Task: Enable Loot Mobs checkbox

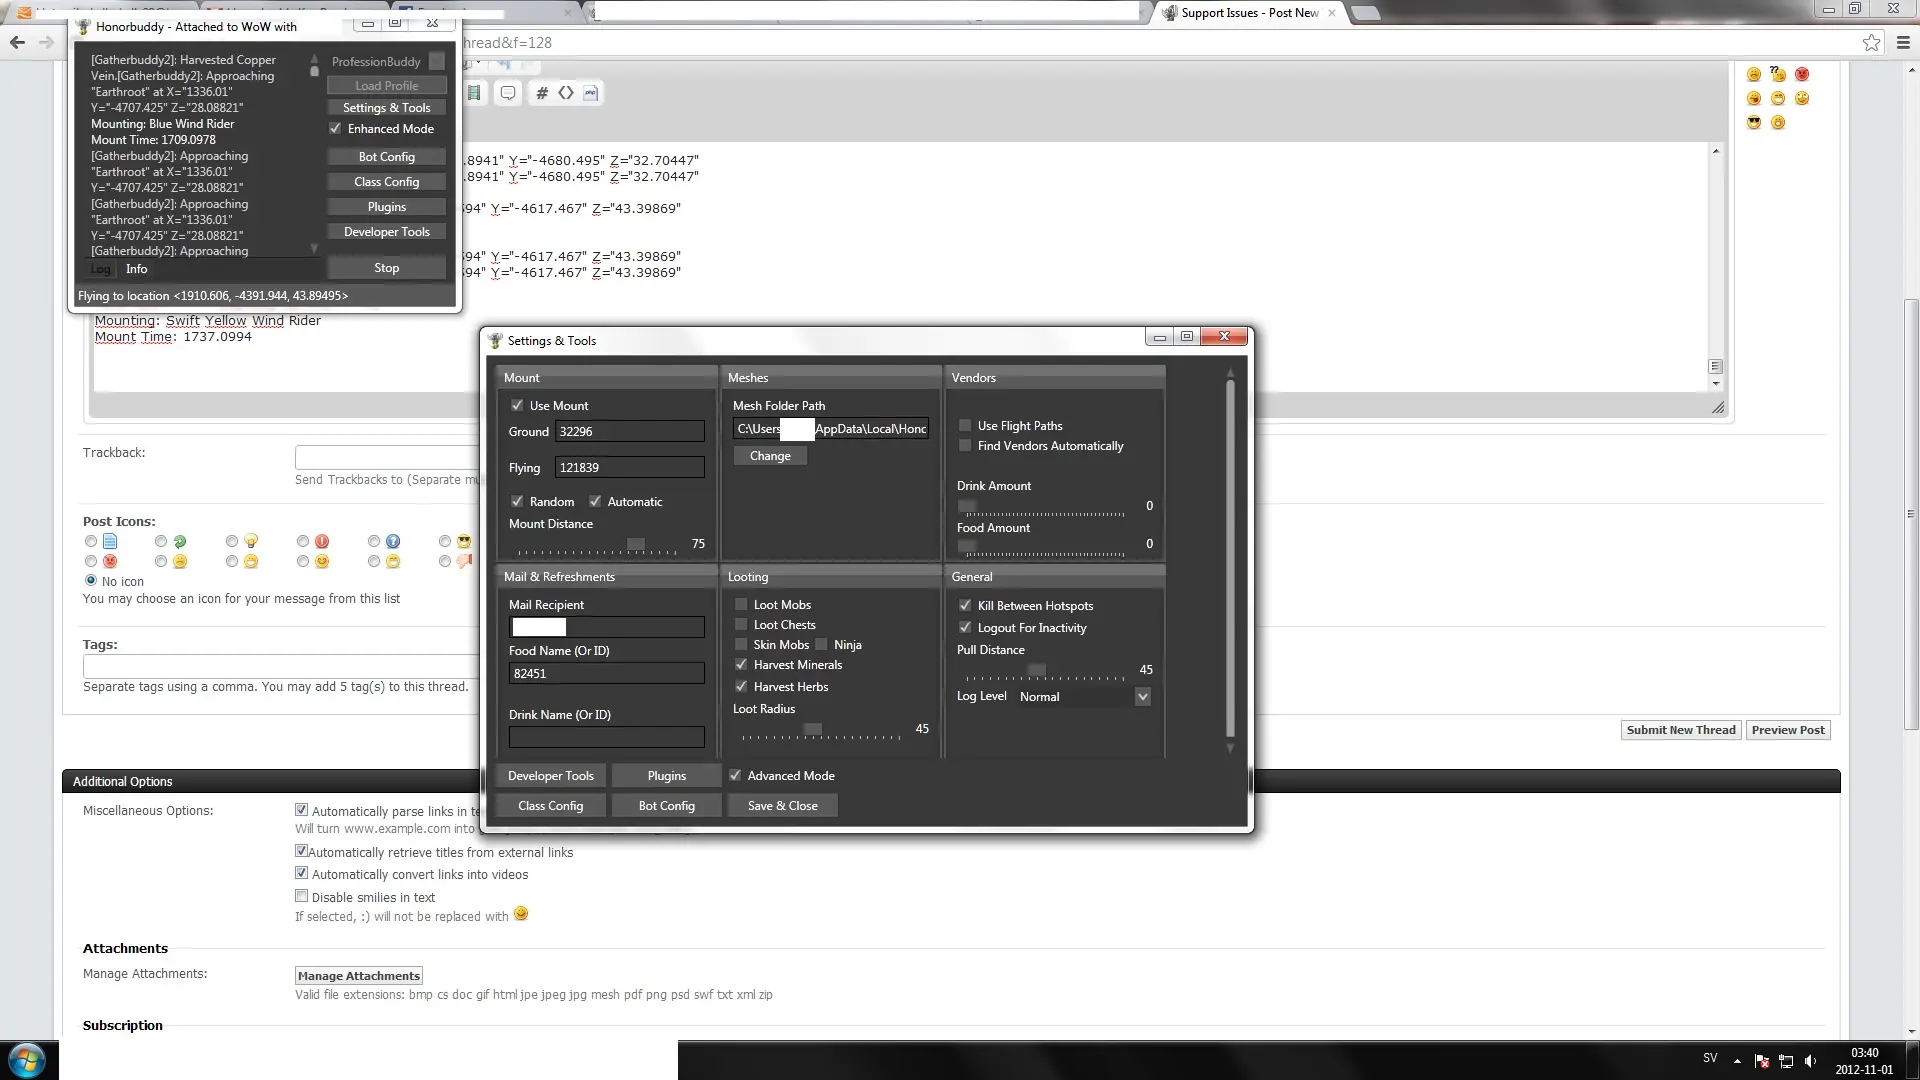Action: pos(741,604)
